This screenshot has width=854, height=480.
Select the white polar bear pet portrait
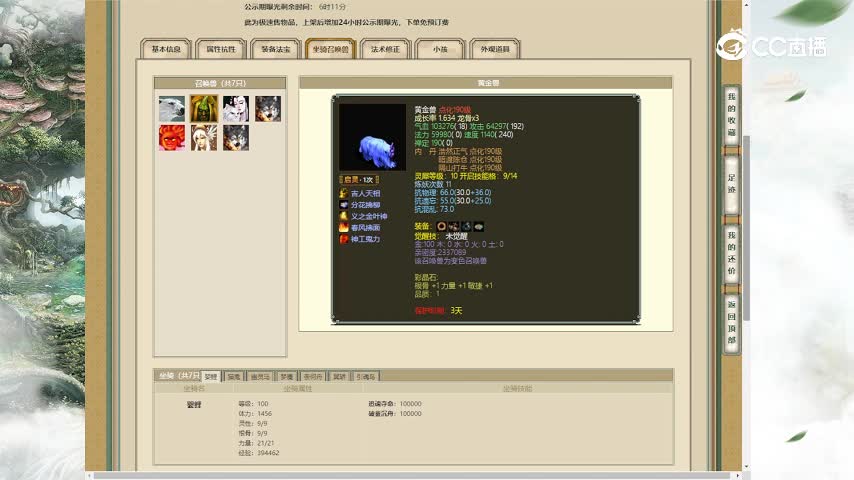point(172,109)
